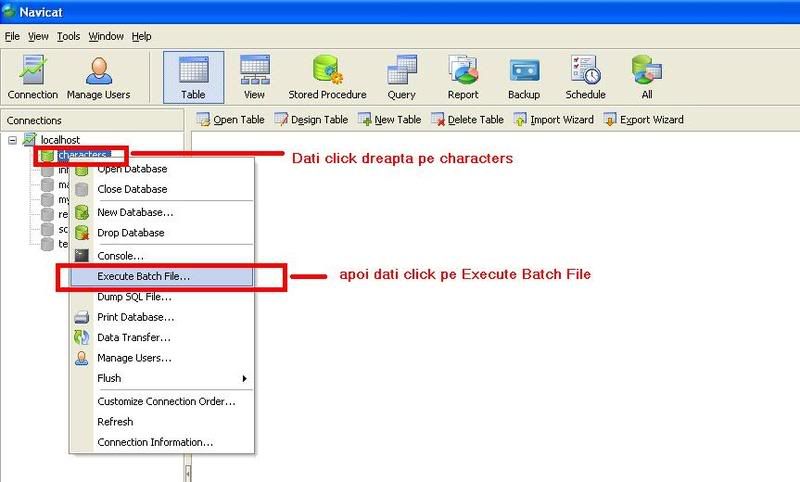Open the Schedule toolbar icon

point(585,76)
